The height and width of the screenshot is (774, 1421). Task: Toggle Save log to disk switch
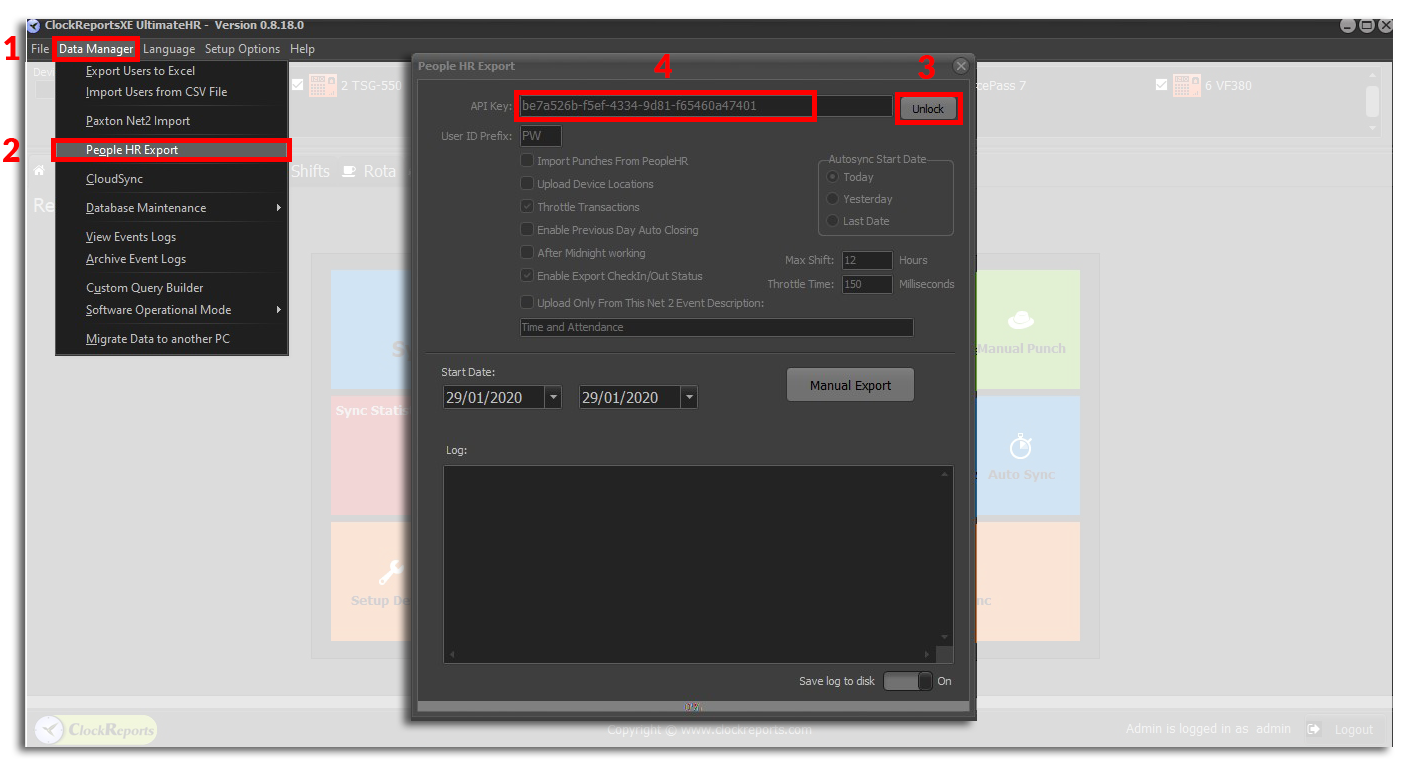point(908,681)
